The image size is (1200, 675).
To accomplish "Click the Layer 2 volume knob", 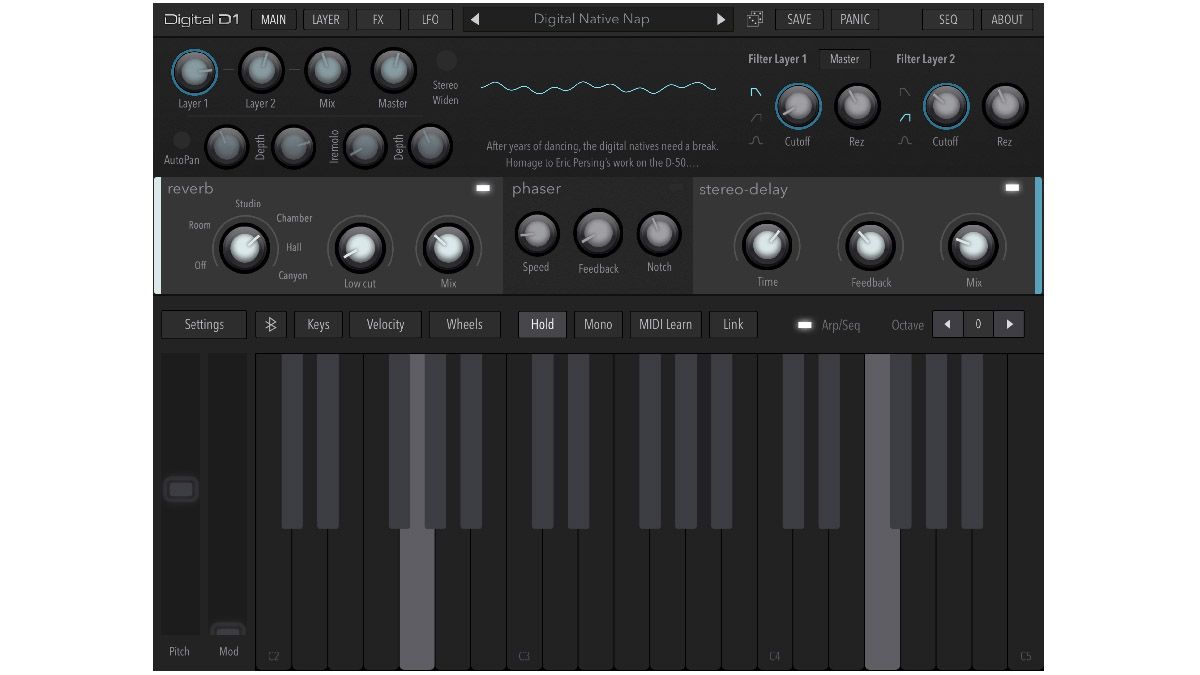I will [x=260, y=71].
